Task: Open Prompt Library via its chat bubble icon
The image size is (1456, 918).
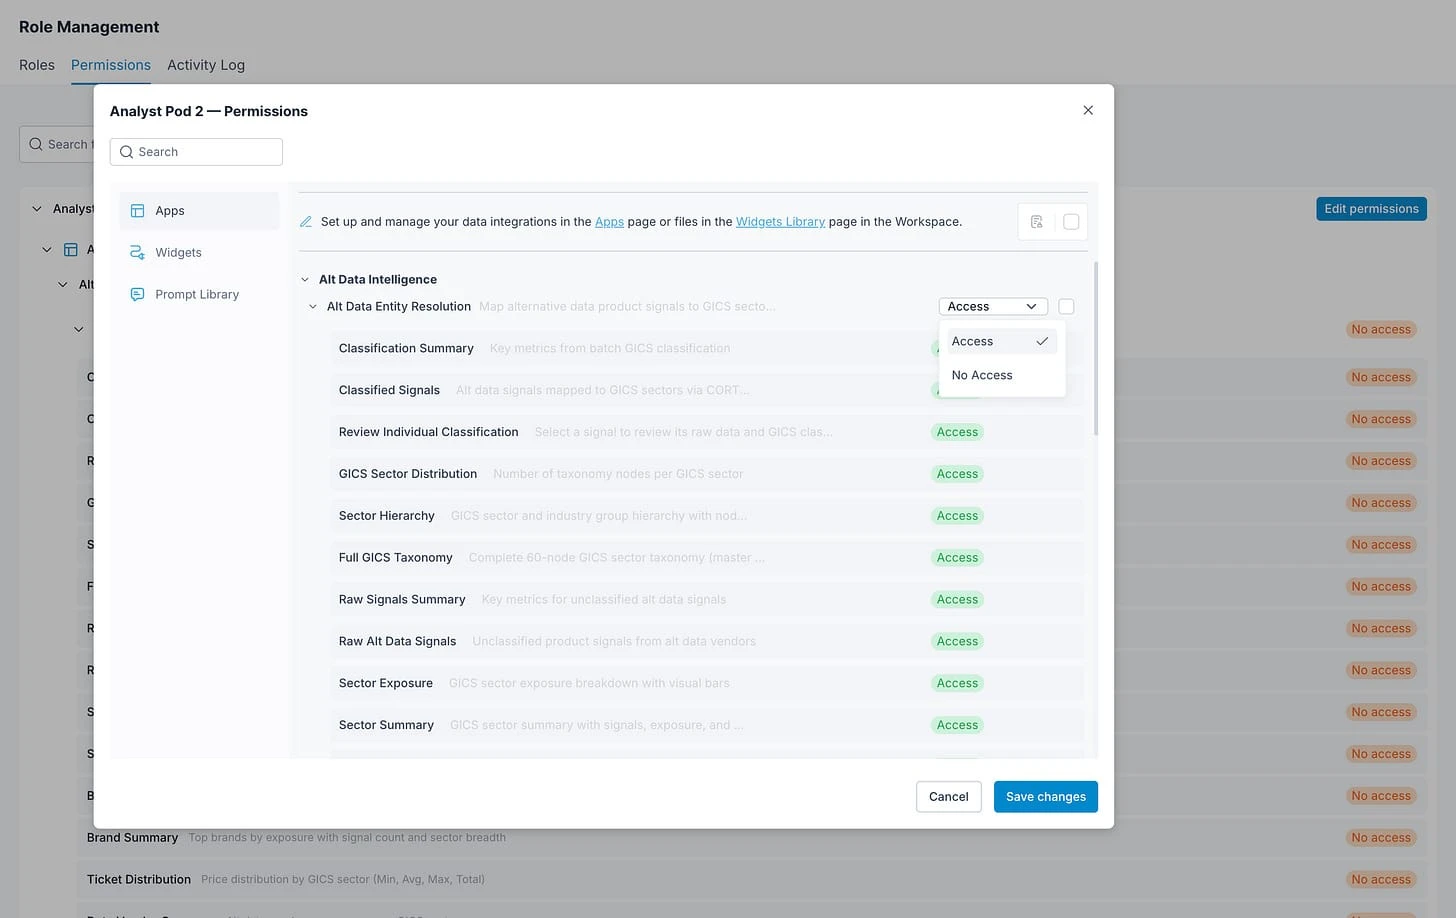Action: [x=137, y=294]
